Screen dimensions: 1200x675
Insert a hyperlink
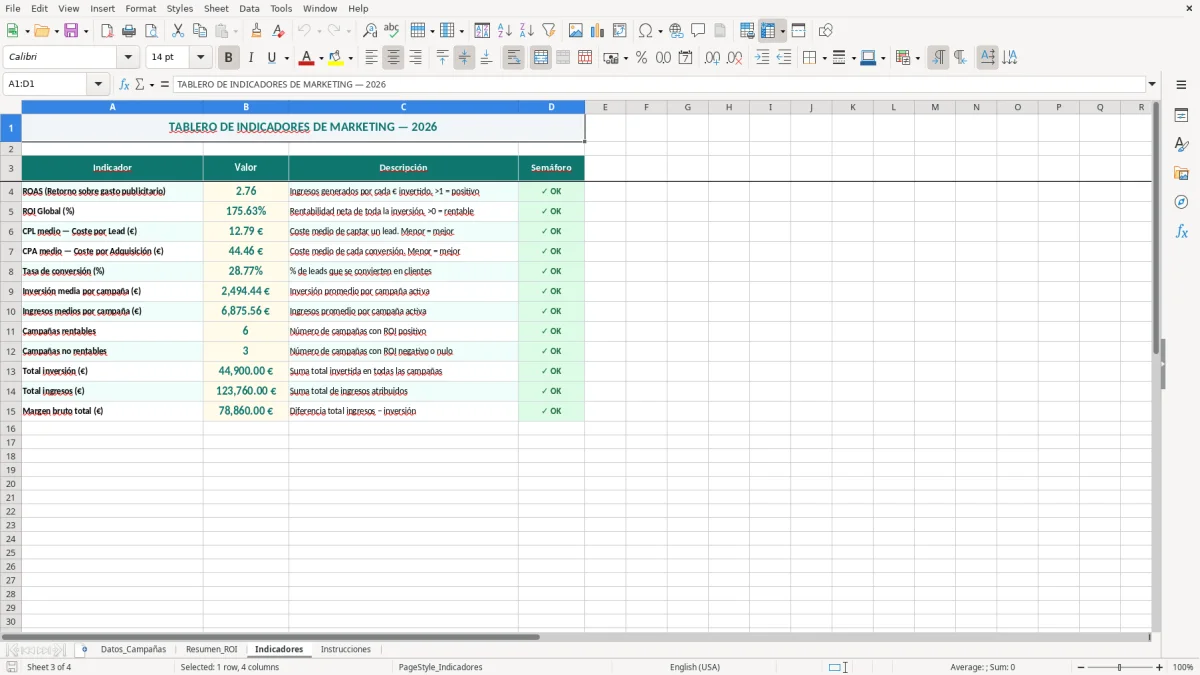[677, 31]
